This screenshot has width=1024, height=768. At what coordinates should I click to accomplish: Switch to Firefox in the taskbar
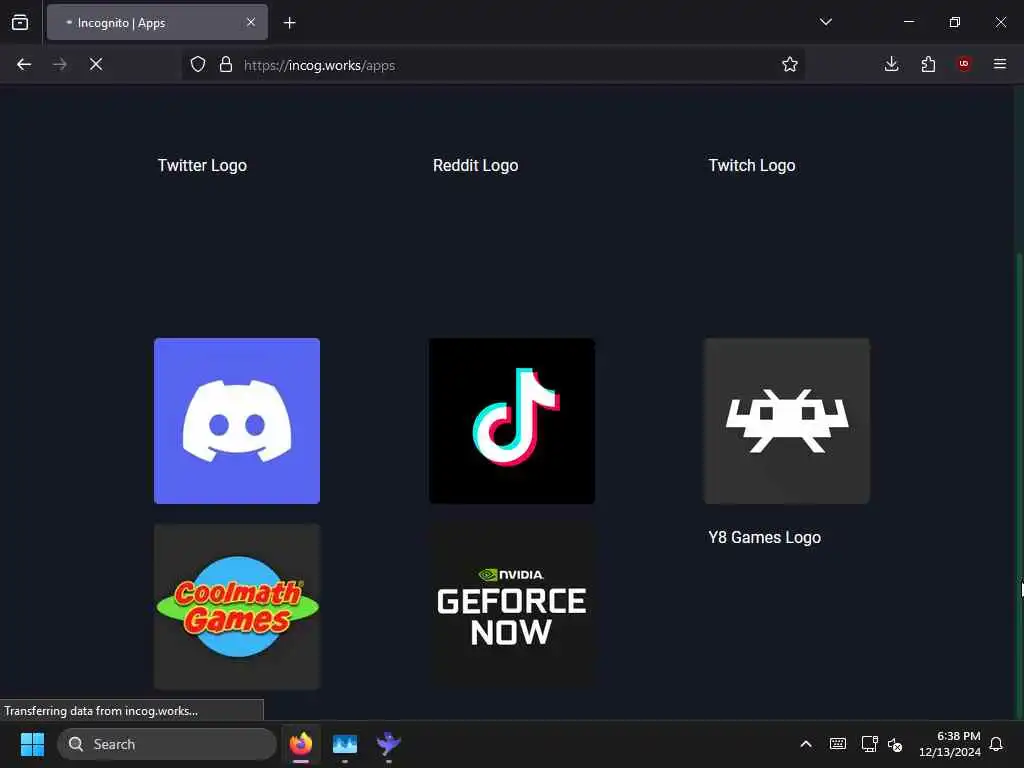tap(301, 744)
